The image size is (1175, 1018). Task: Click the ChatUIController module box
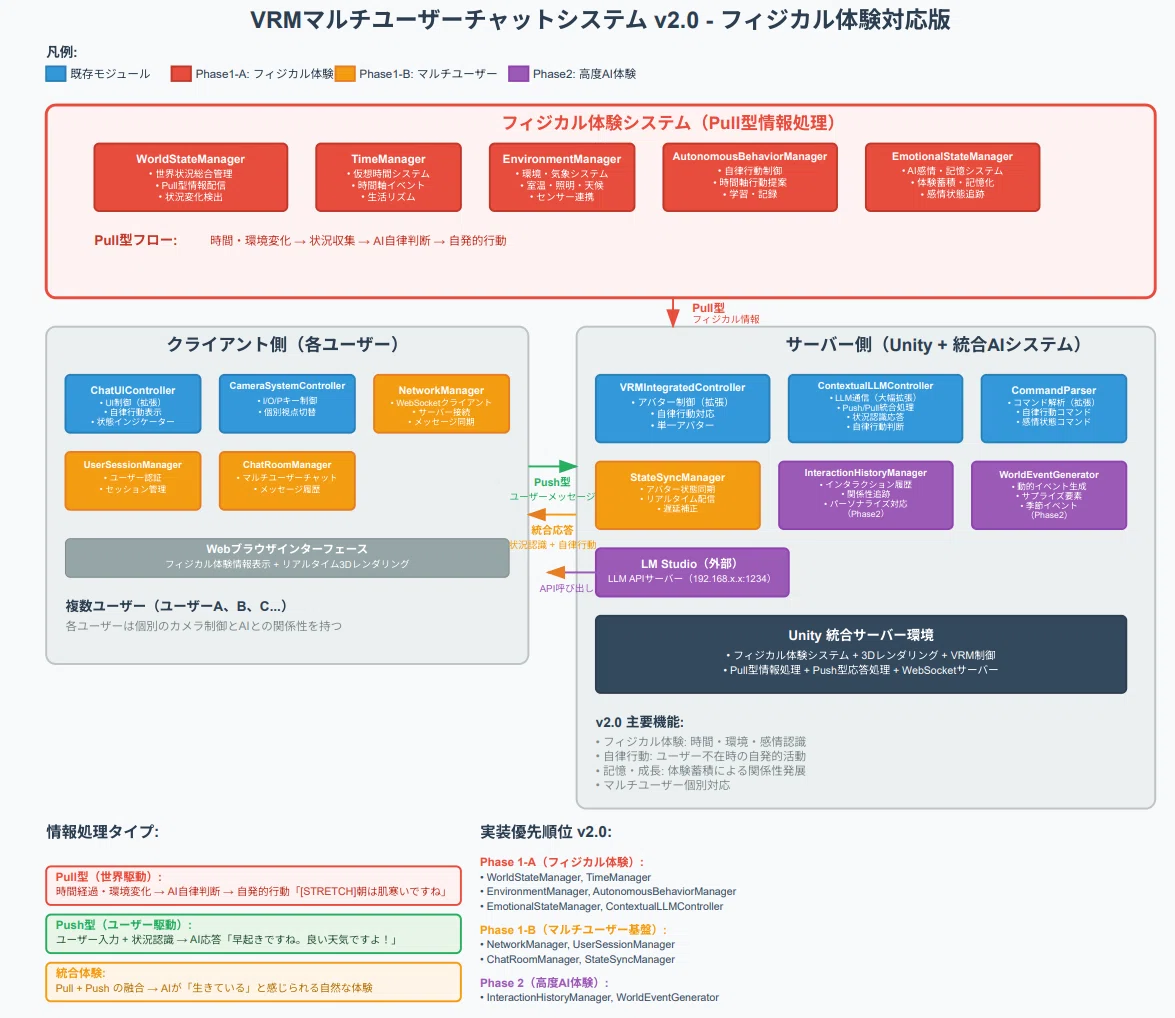coord(133,403)
